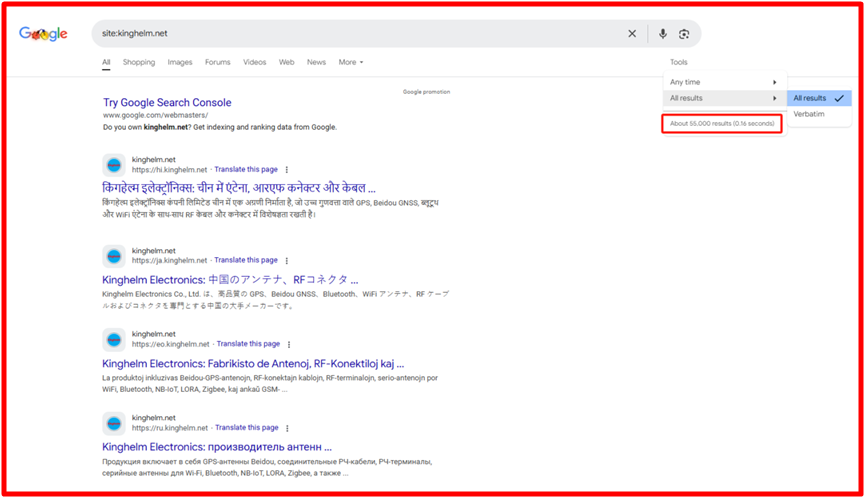Start voice search with microphone icon
This screenshot has width=865, height=498.
tap(662, 34)
